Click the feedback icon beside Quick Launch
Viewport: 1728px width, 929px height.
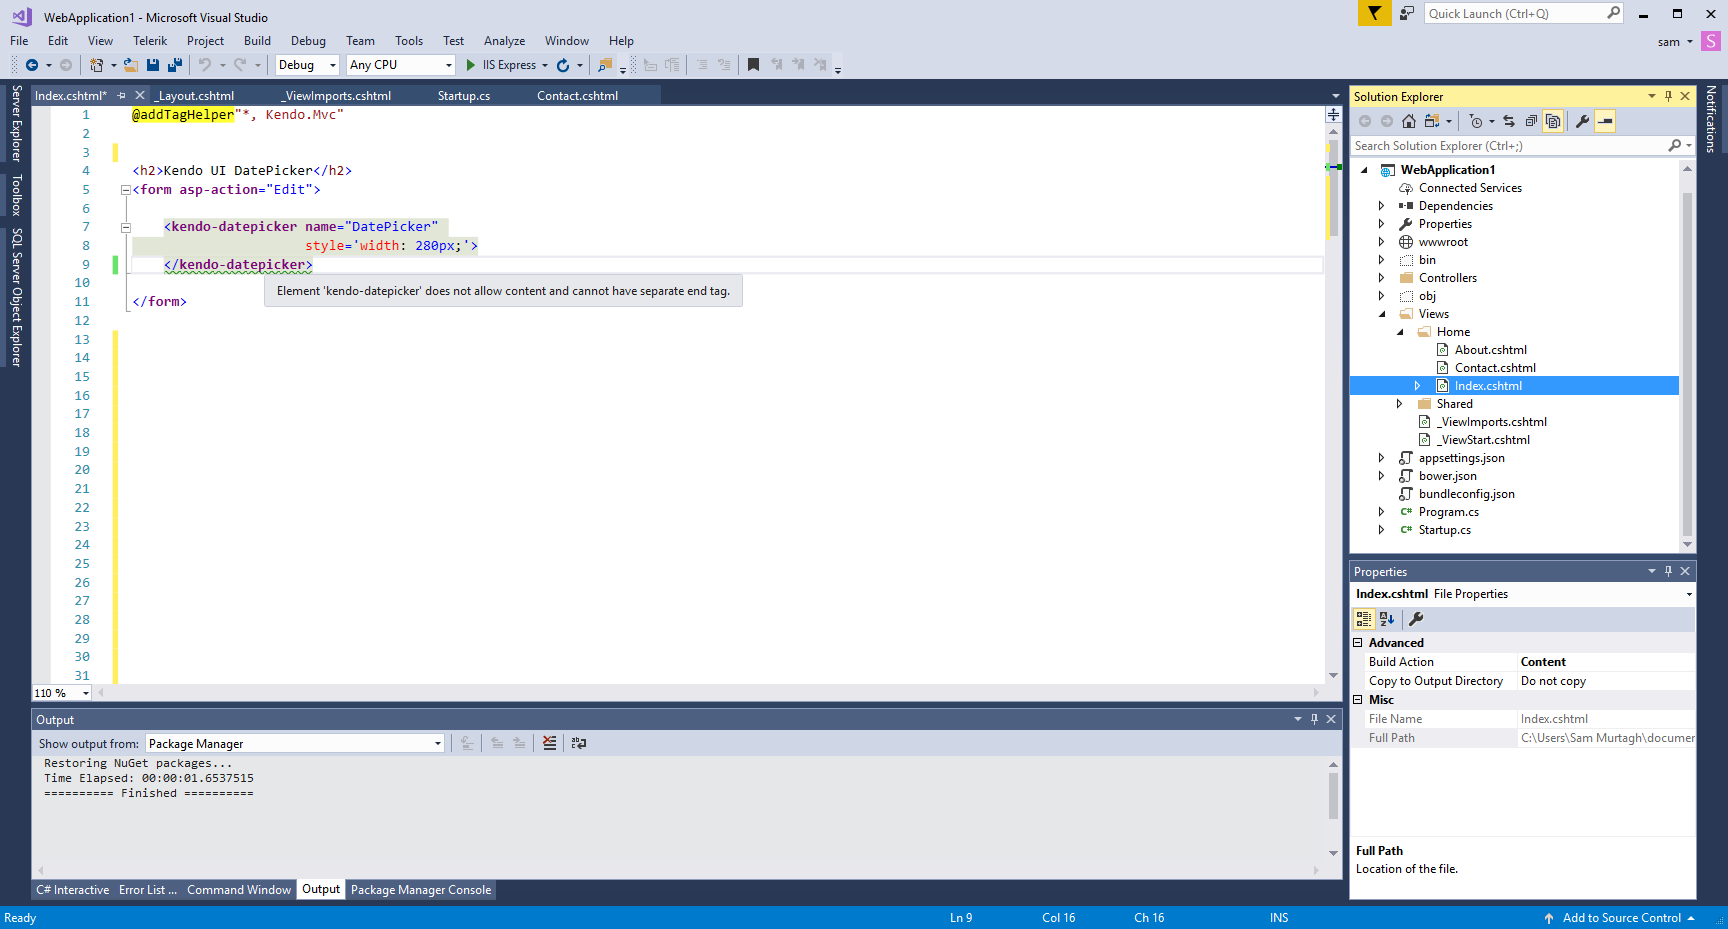pyautogui.click(x=1407, y=13)
